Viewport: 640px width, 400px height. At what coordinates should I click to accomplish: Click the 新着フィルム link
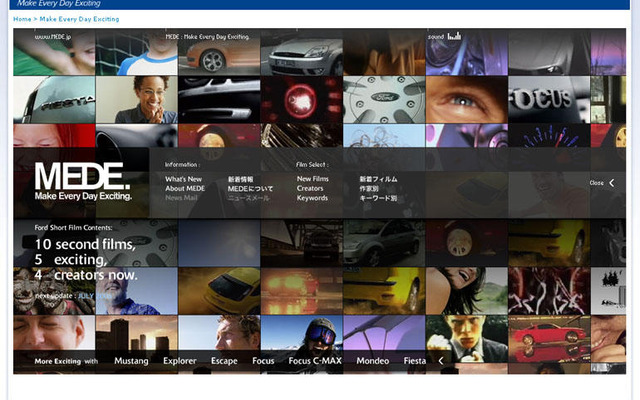(378, 179)
